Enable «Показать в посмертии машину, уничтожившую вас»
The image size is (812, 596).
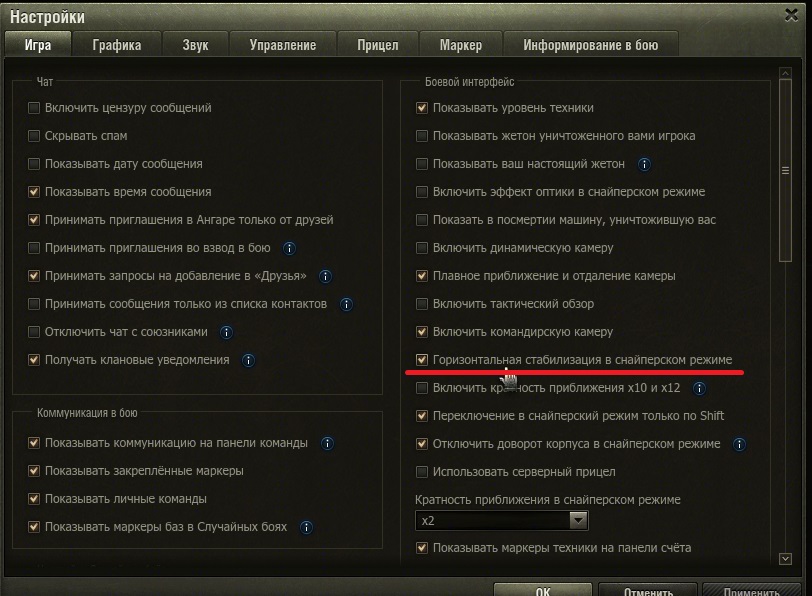[x=422, y=220]
